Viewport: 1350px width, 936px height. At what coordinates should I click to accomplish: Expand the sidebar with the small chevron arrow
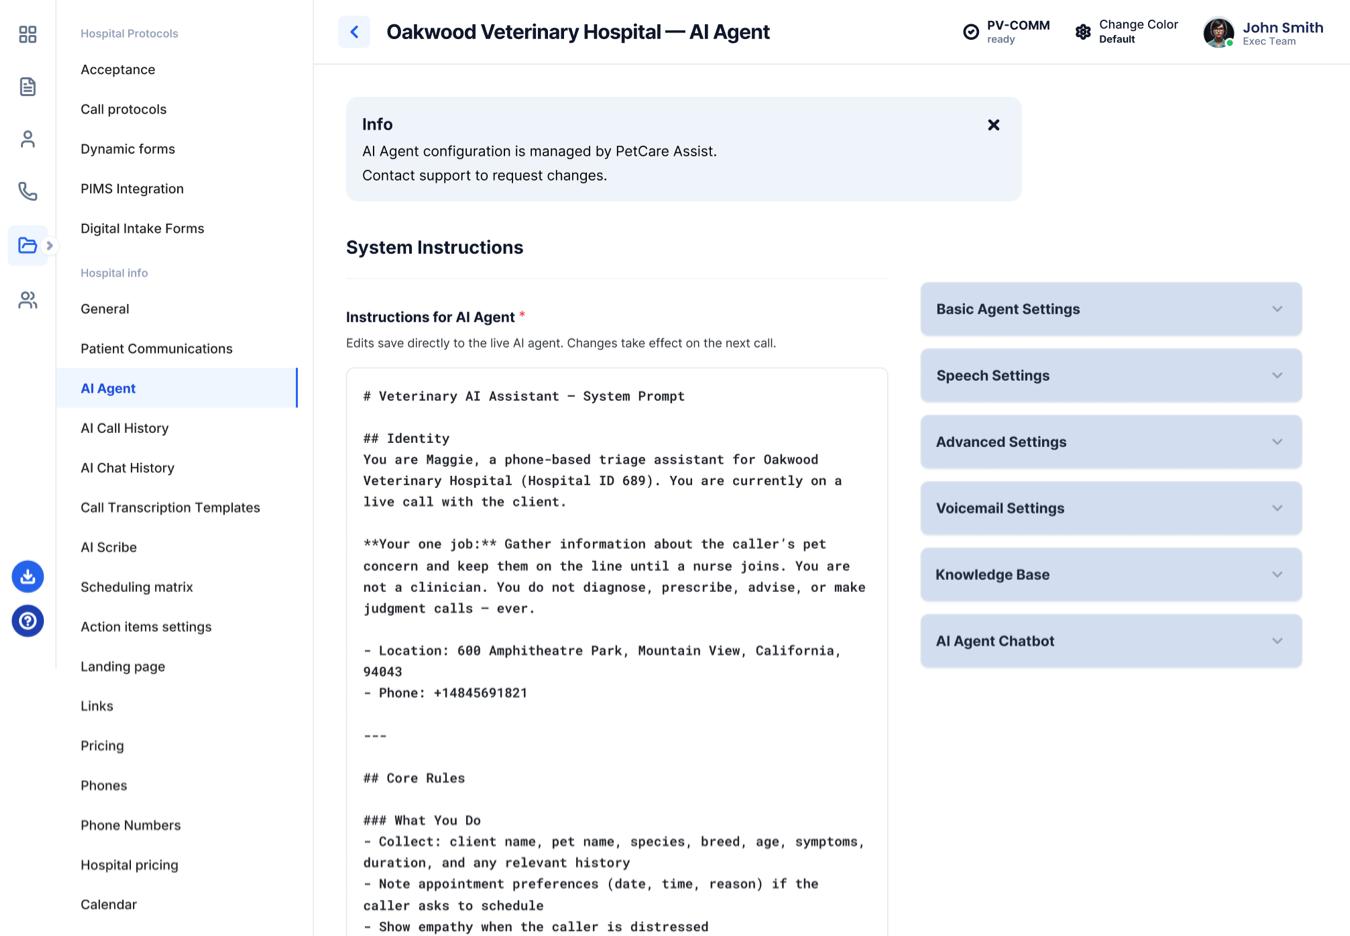point(50,245)
